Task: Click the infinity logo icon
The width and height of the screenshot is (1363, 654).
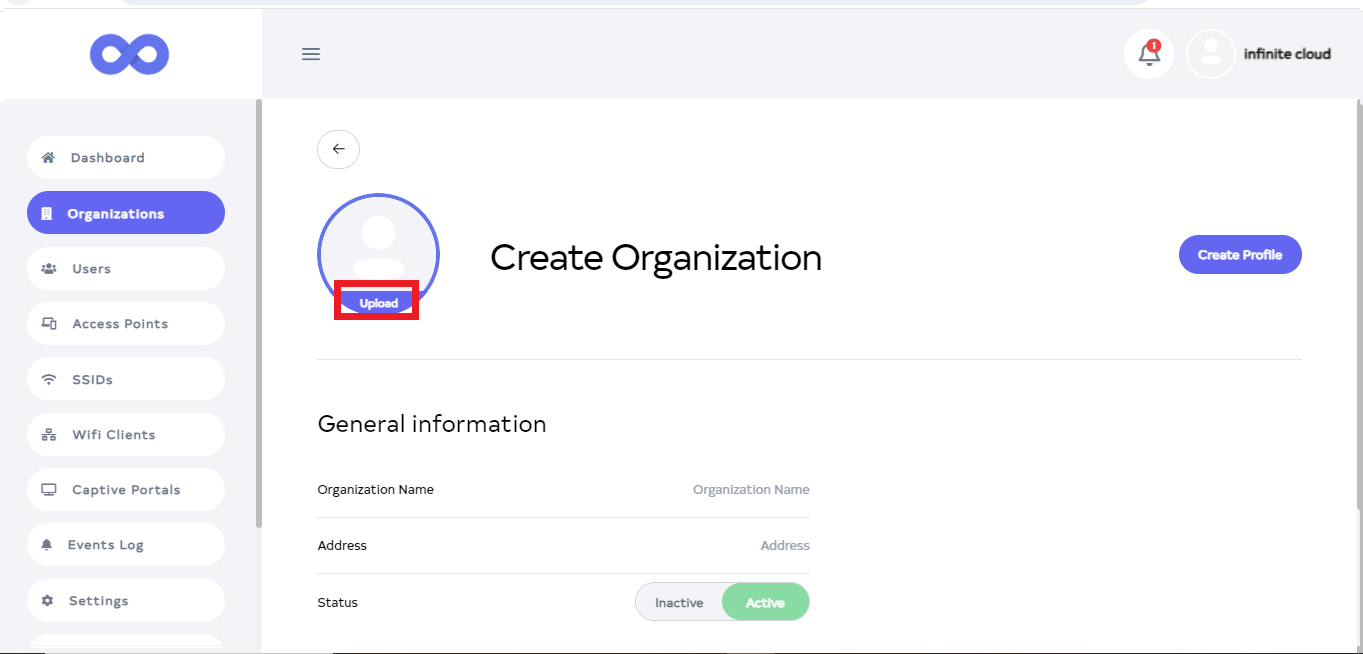Action: tap(129, 54)
